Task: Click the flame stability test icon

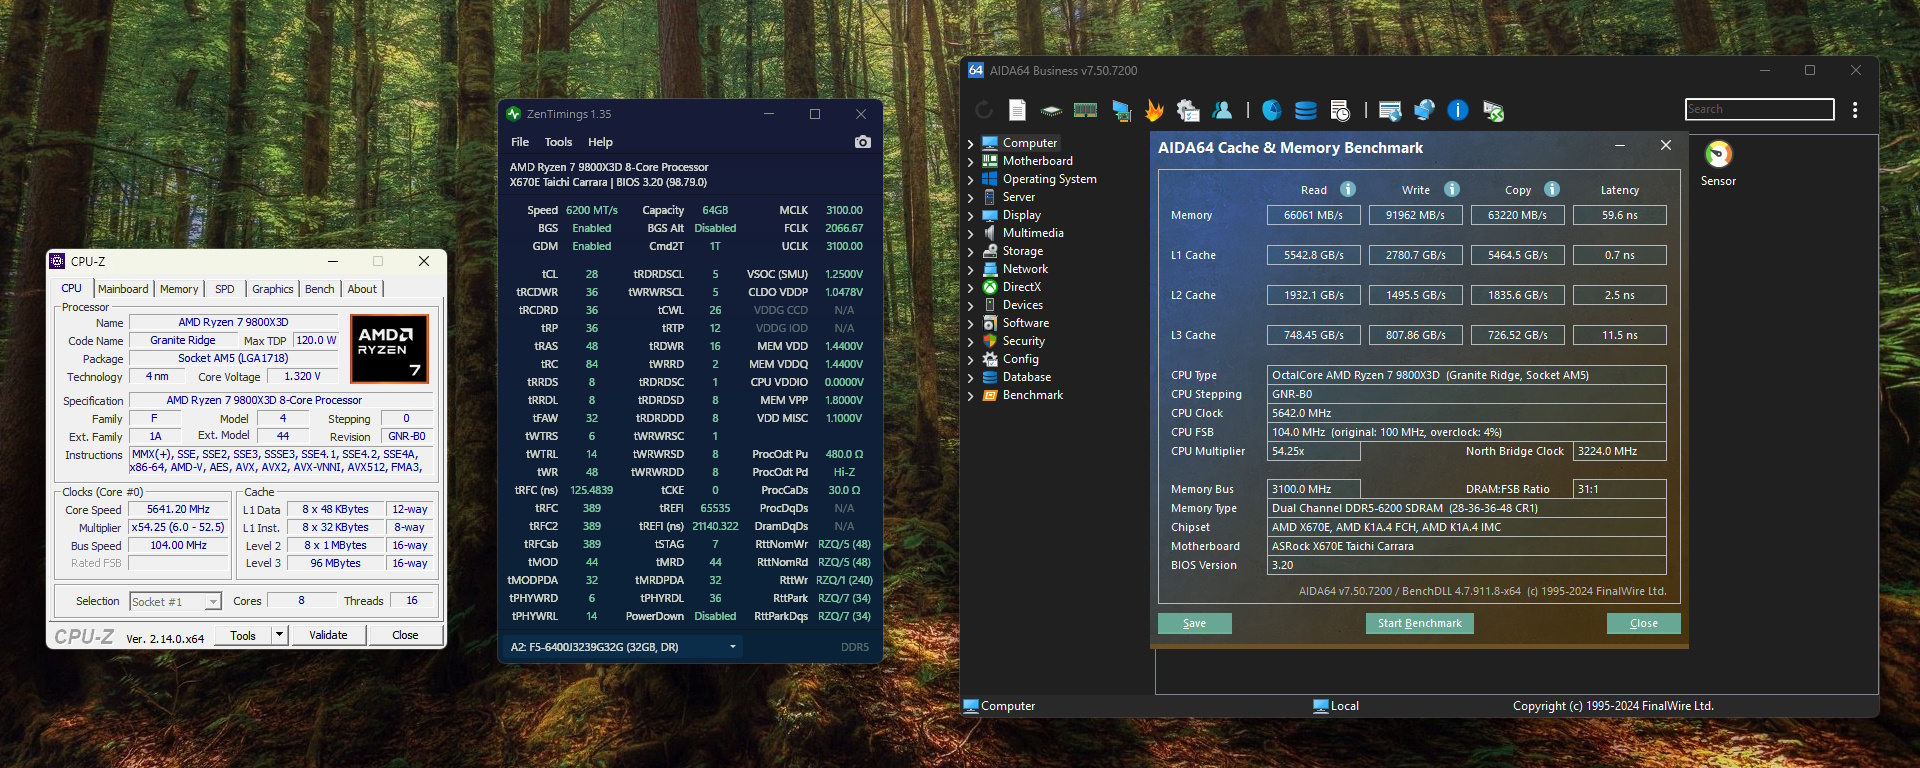Action: [1154, 110]
